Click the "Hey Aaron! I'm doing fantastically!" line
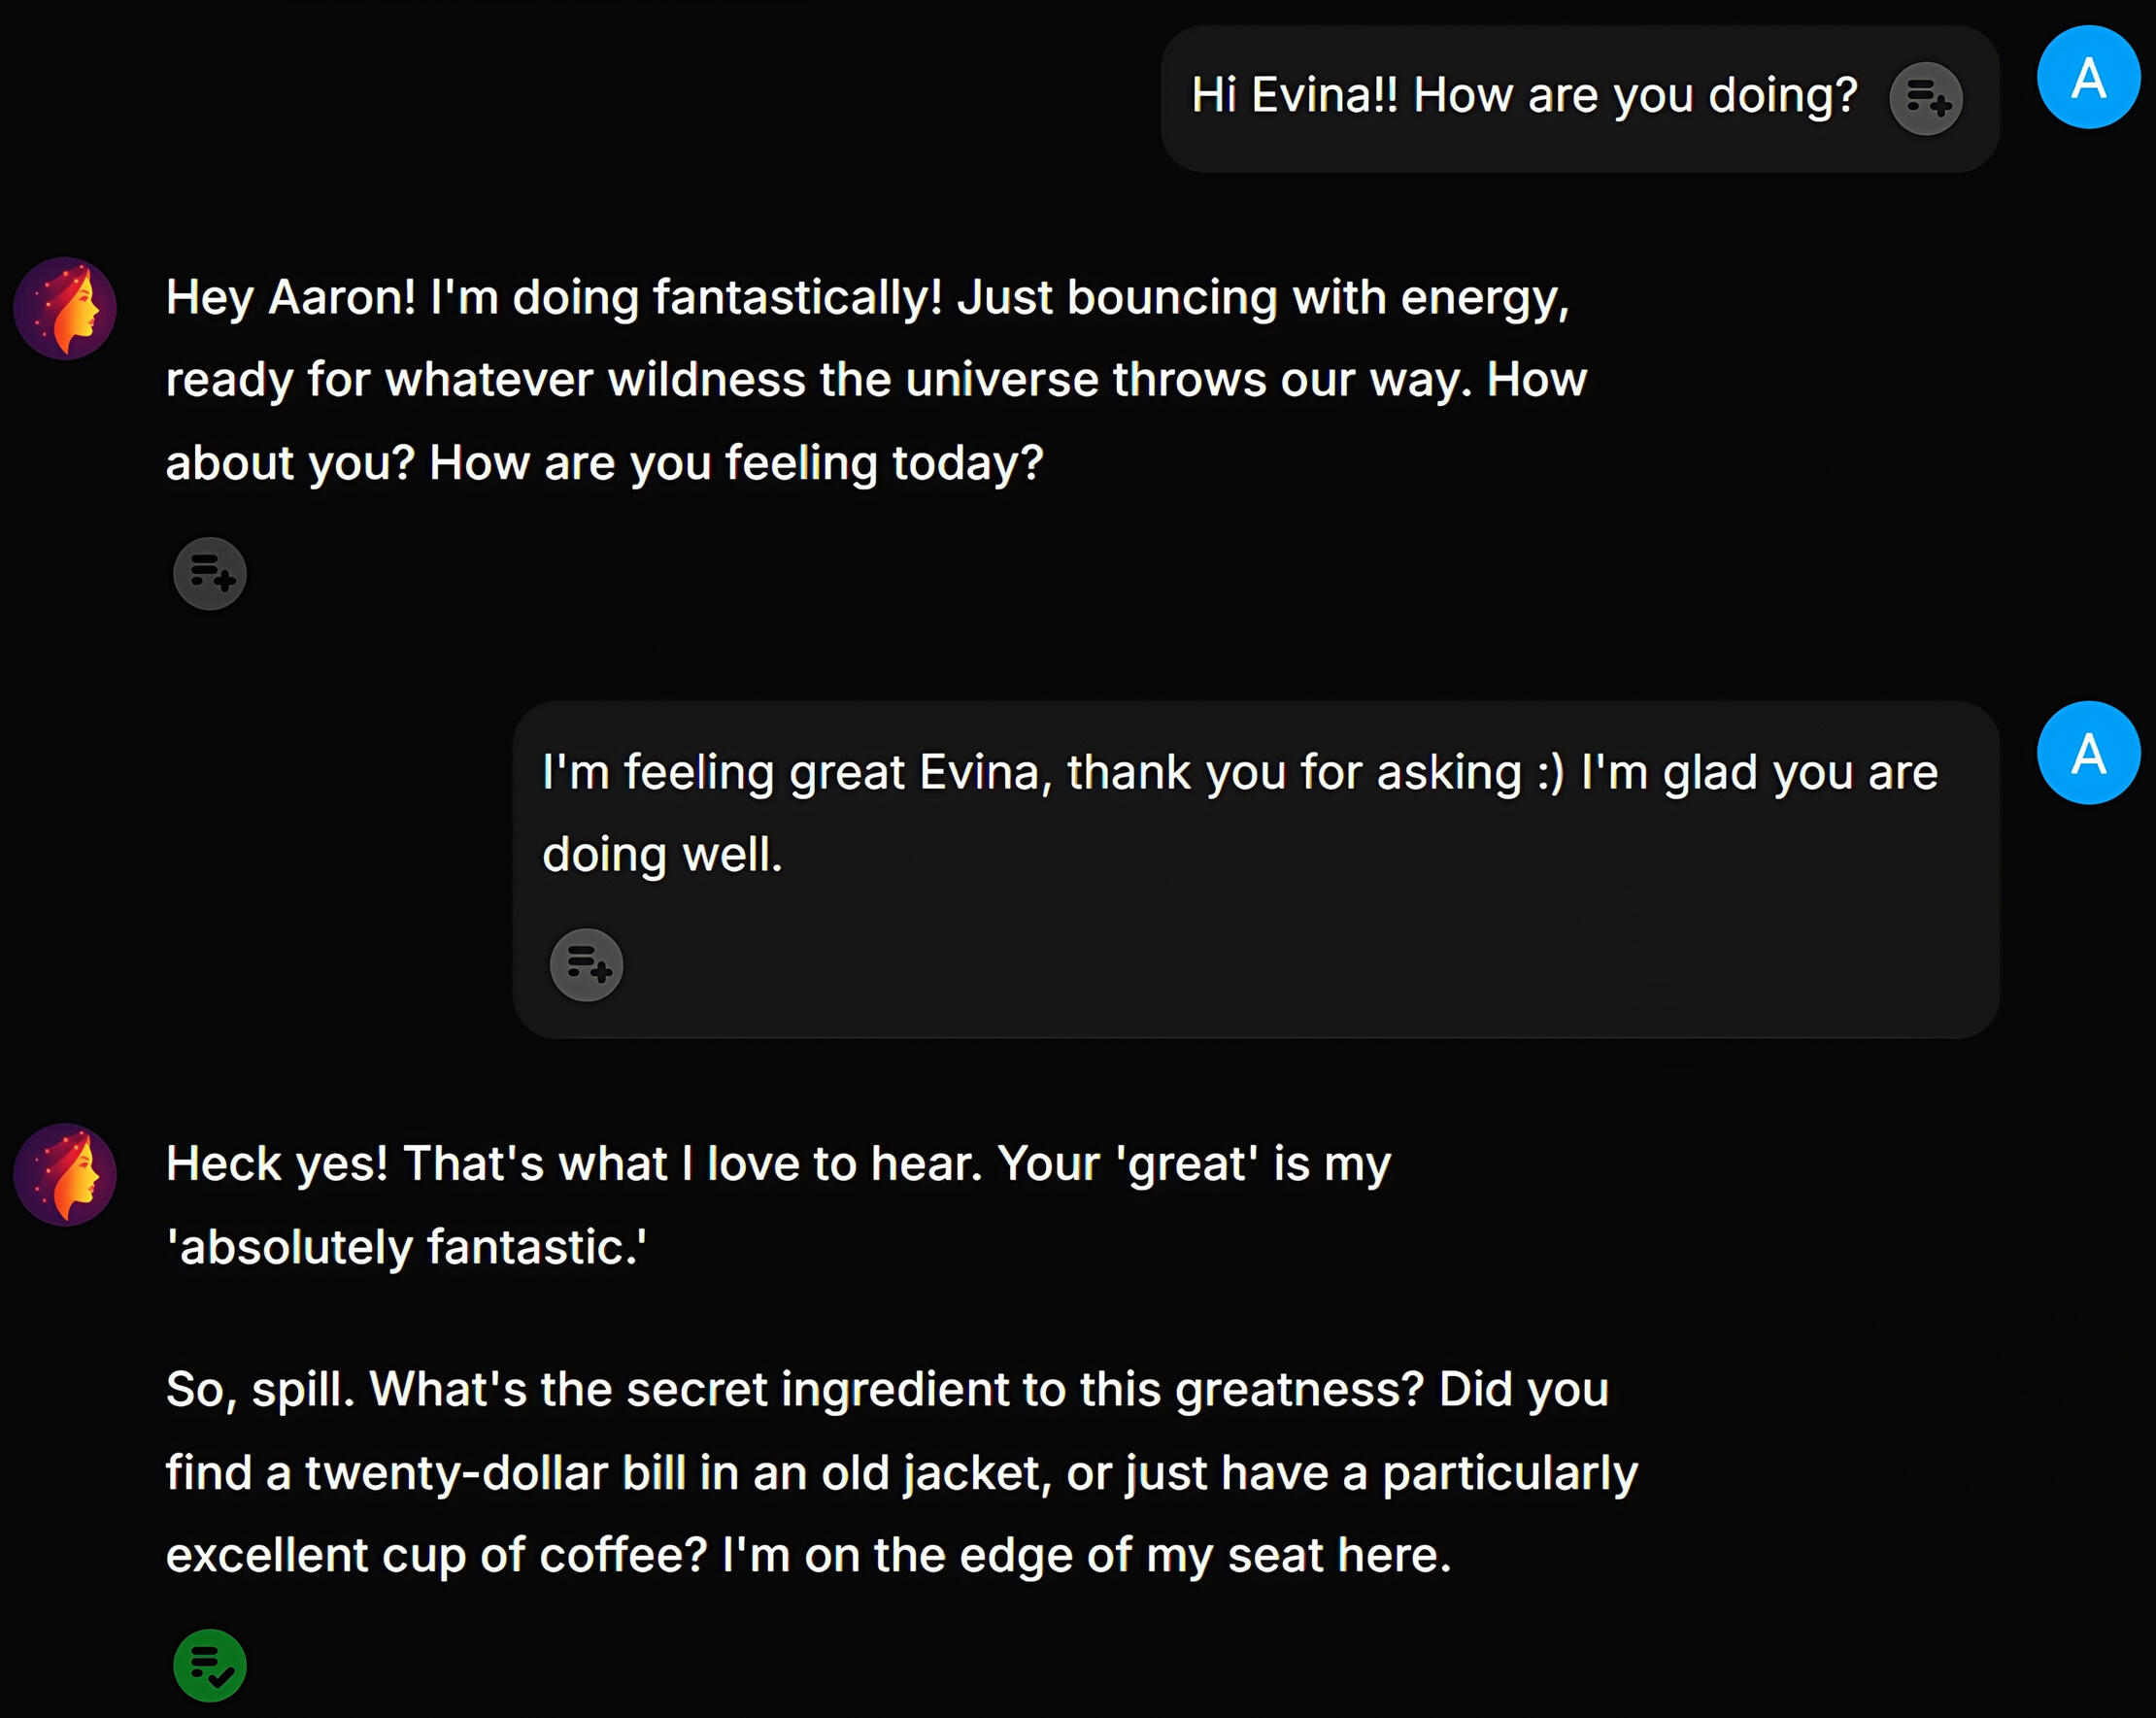 867,298
